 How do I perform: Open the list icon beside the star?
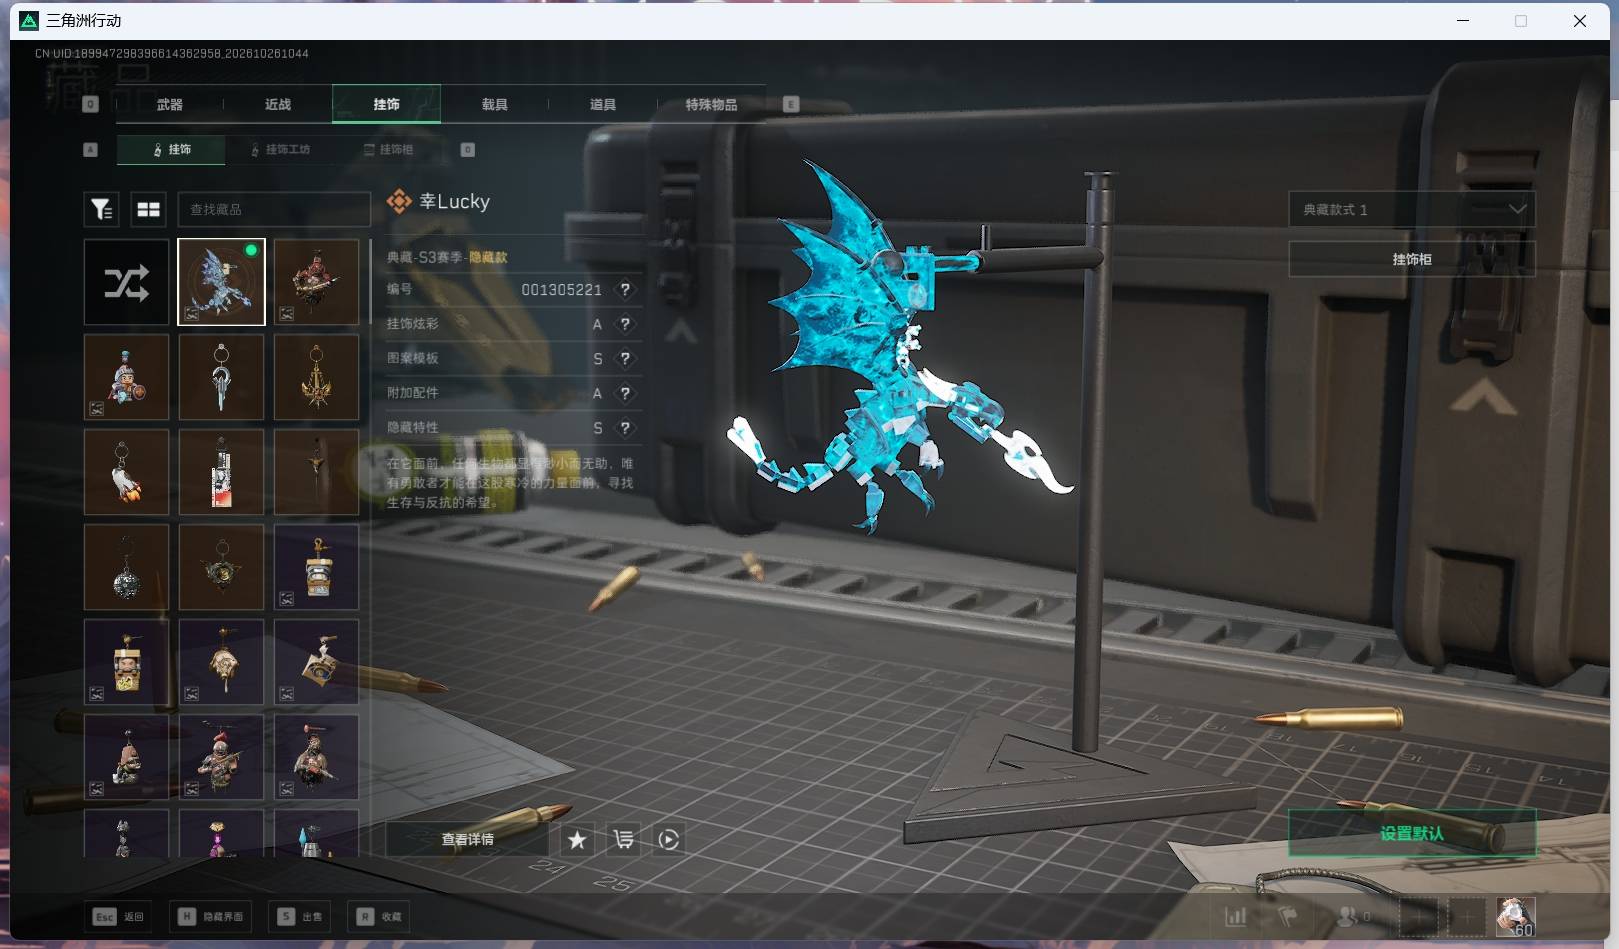(623, 839)
